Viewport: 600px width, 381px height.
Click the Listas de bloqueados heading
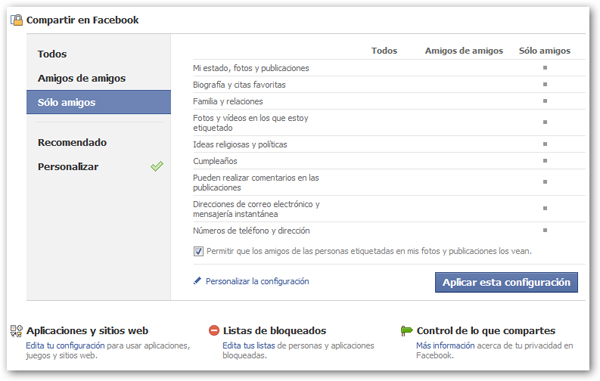pyautogui.click(x=275, y=331)
